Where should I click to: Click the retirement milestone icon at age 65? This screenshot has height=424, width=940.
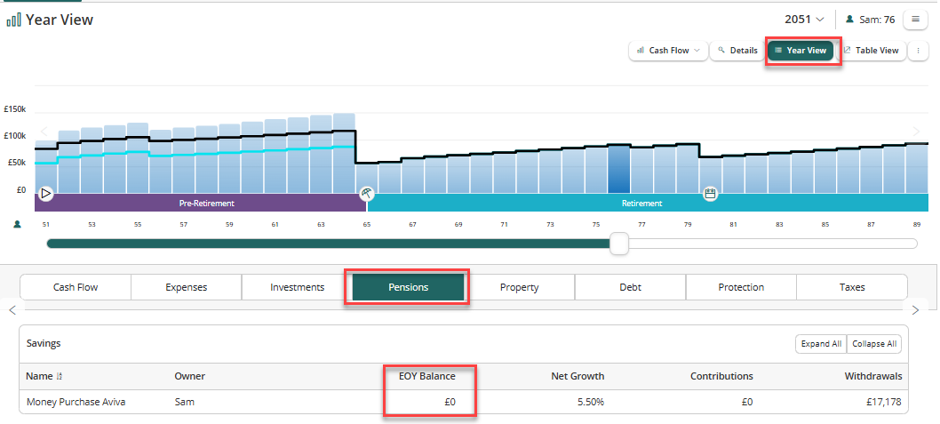pos(366,194)
